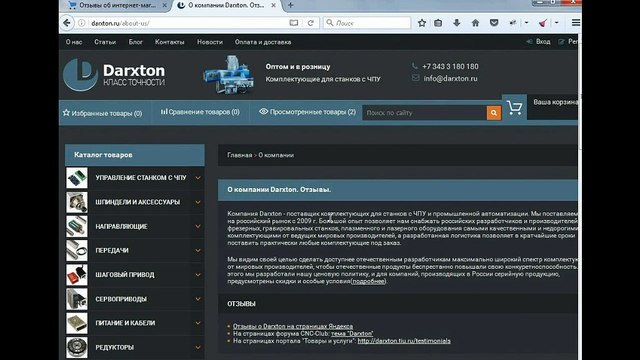Viewport: 640px width, 360px height.
Task: Click the browser back arrow button
Action: pos(67,23)
